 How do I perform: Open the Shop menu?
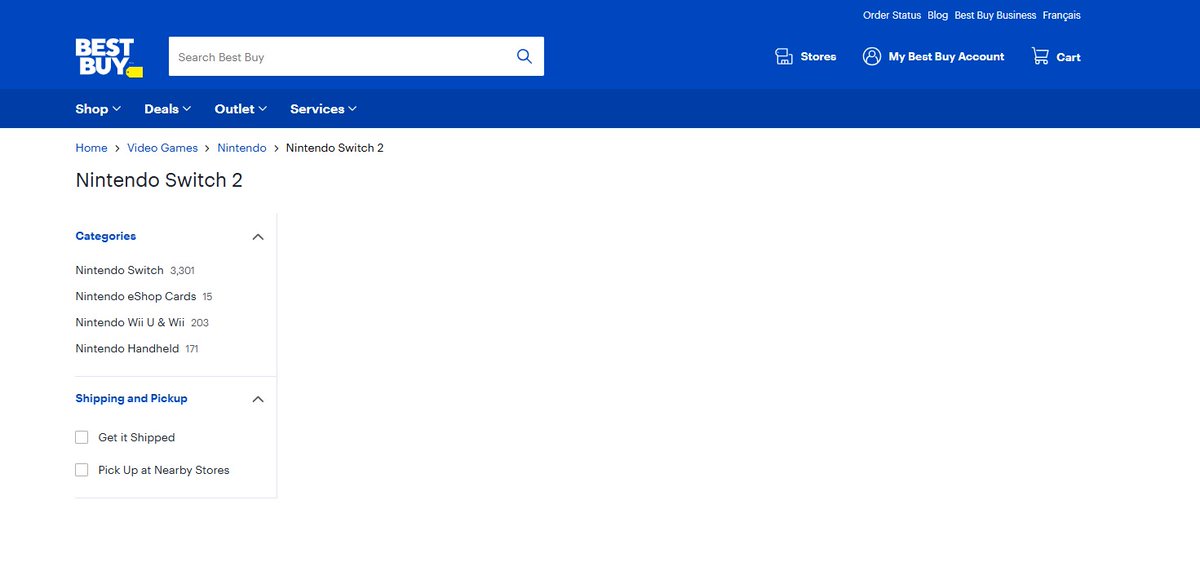(x=98, y=109)
